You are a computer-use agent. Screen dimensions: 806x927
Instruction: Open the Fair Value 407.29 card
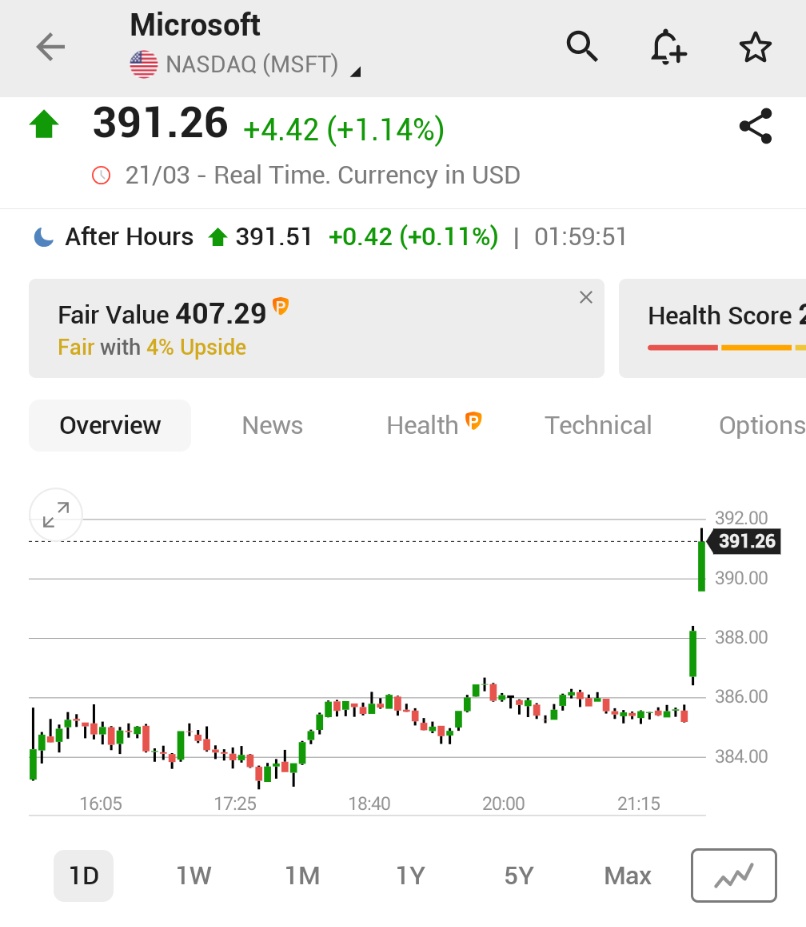coord(316,328)
